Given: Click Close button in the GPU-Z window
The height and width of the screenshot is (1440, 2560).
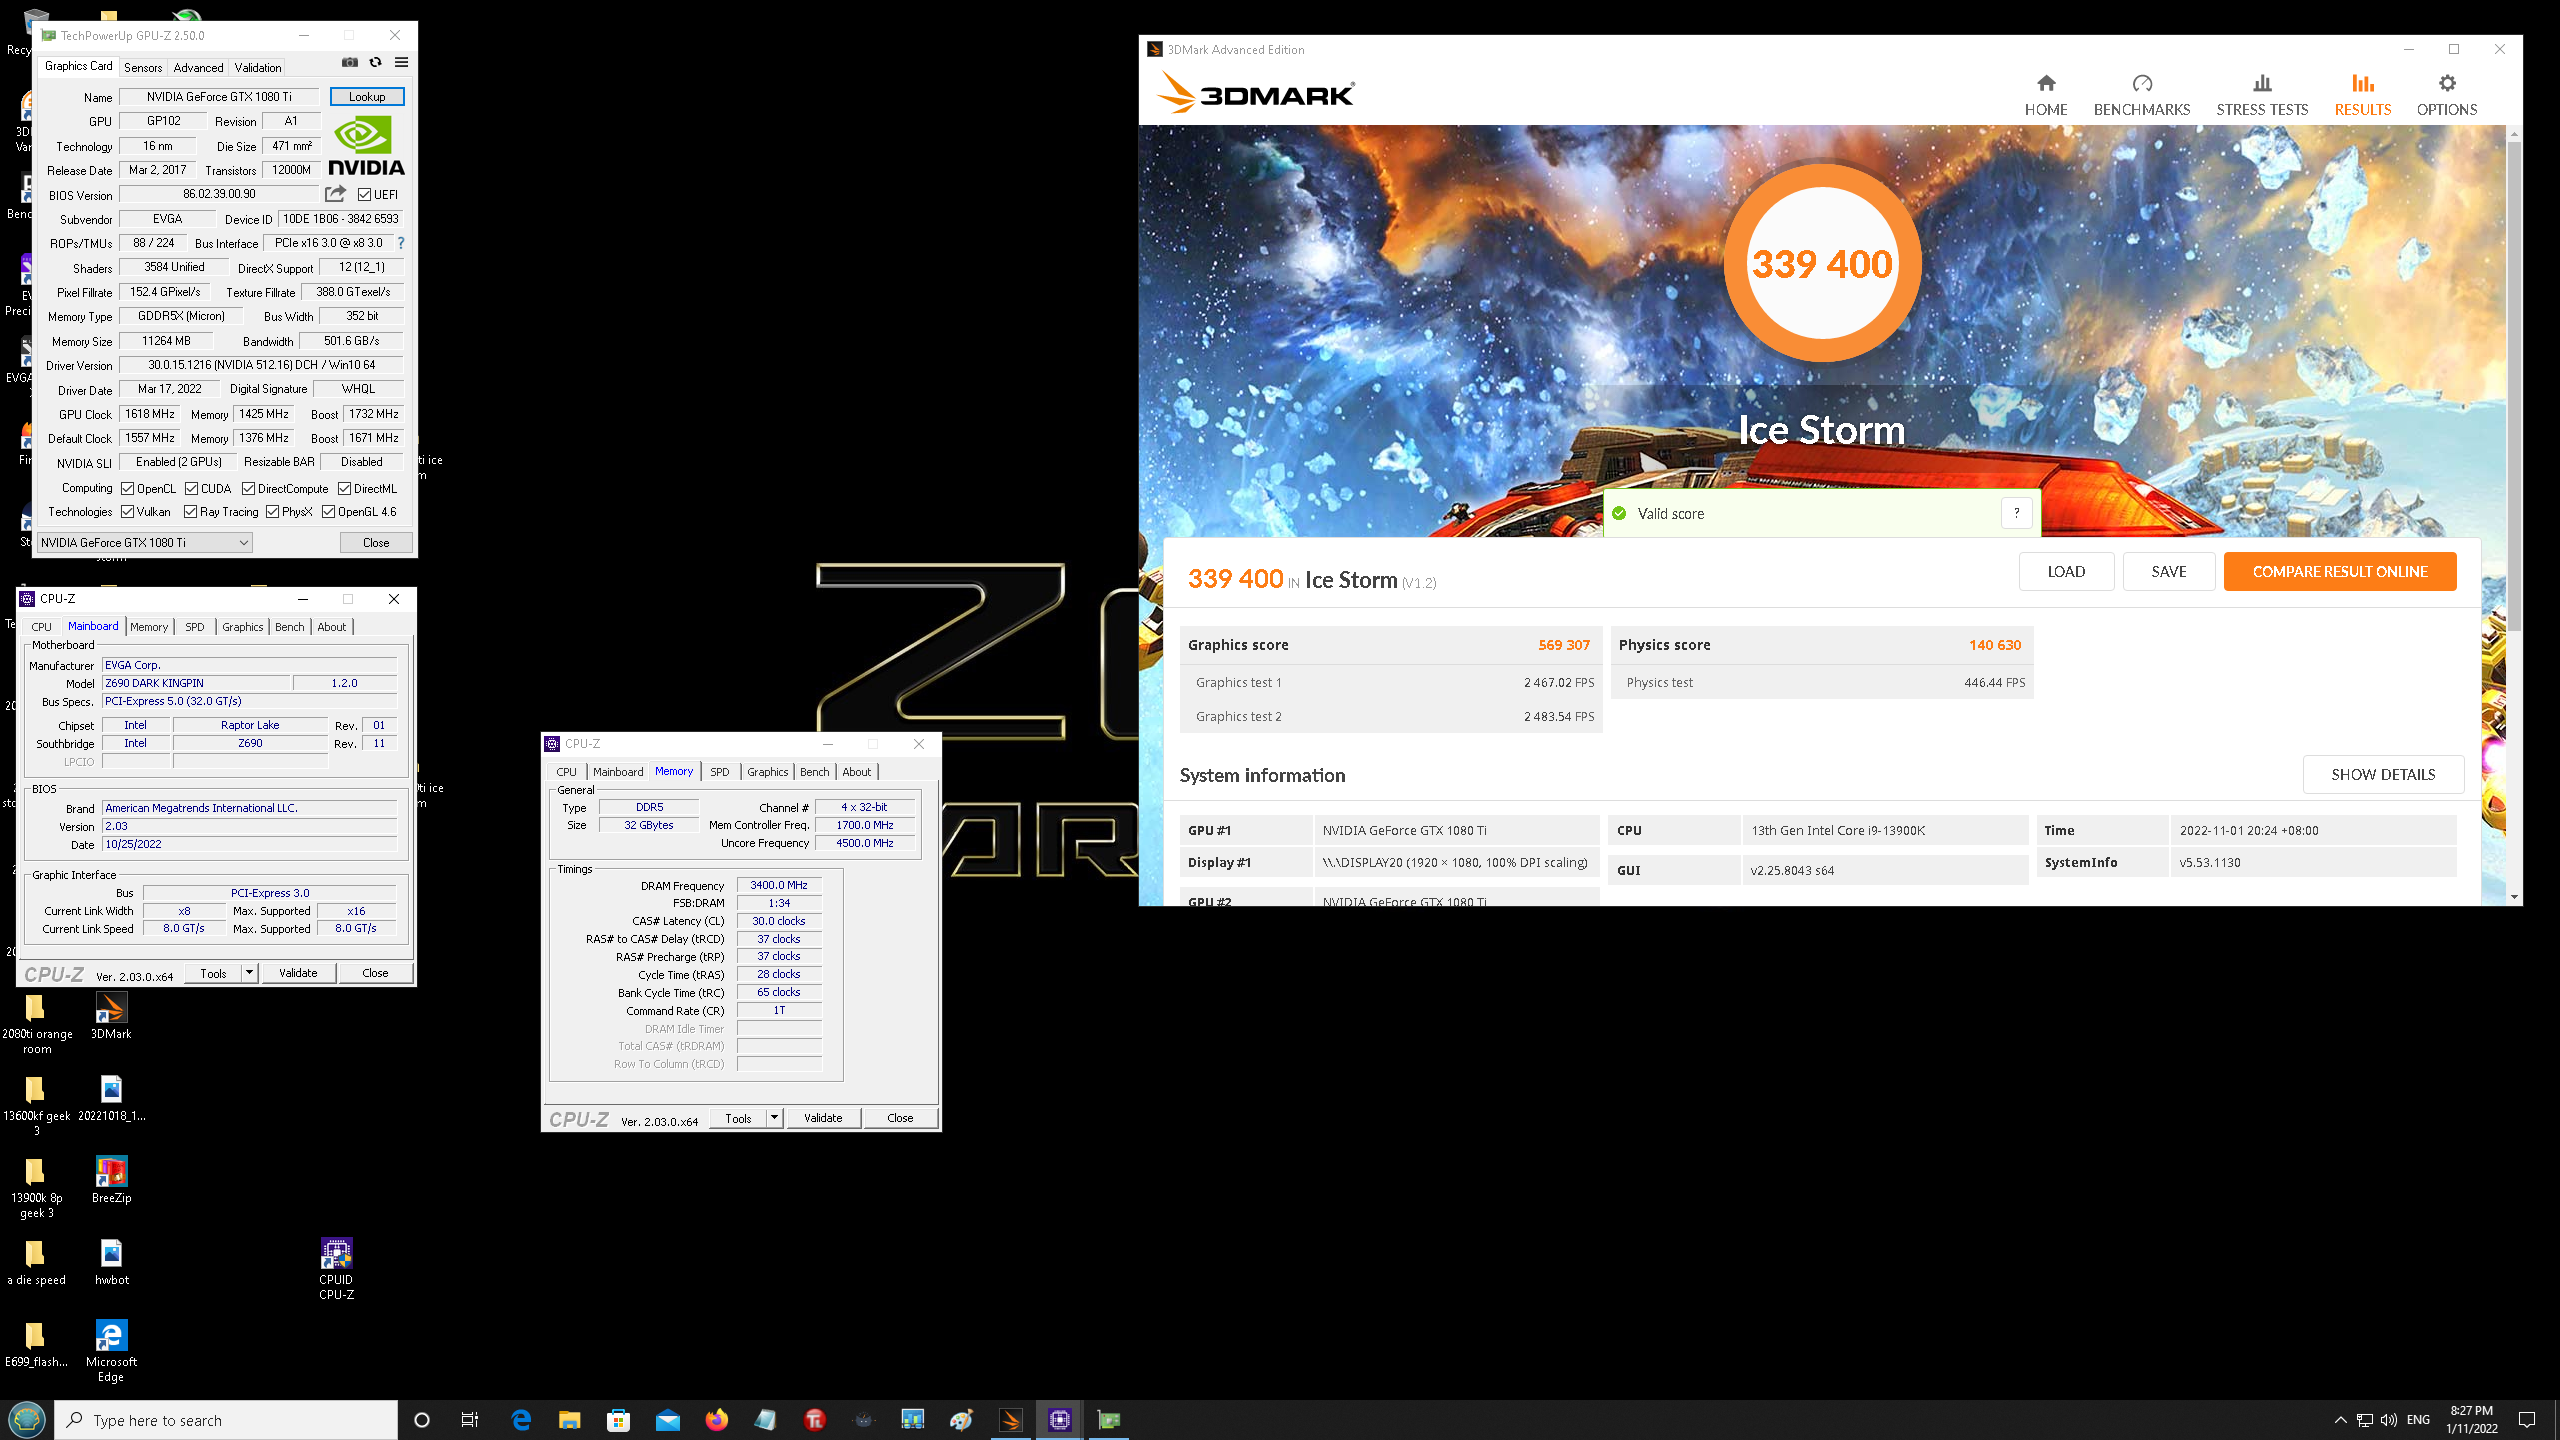Looking at the screenshot, I should click(376, 542).
